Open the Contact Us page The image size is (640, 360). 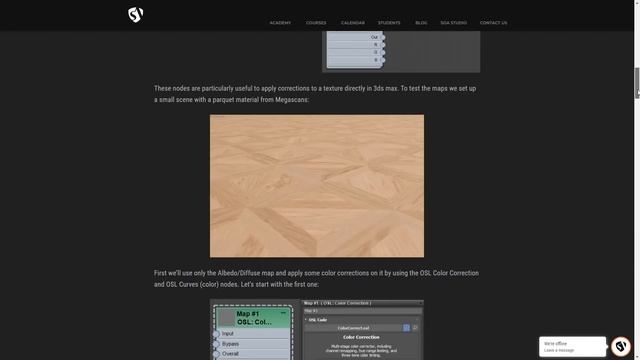pos(493,23)
